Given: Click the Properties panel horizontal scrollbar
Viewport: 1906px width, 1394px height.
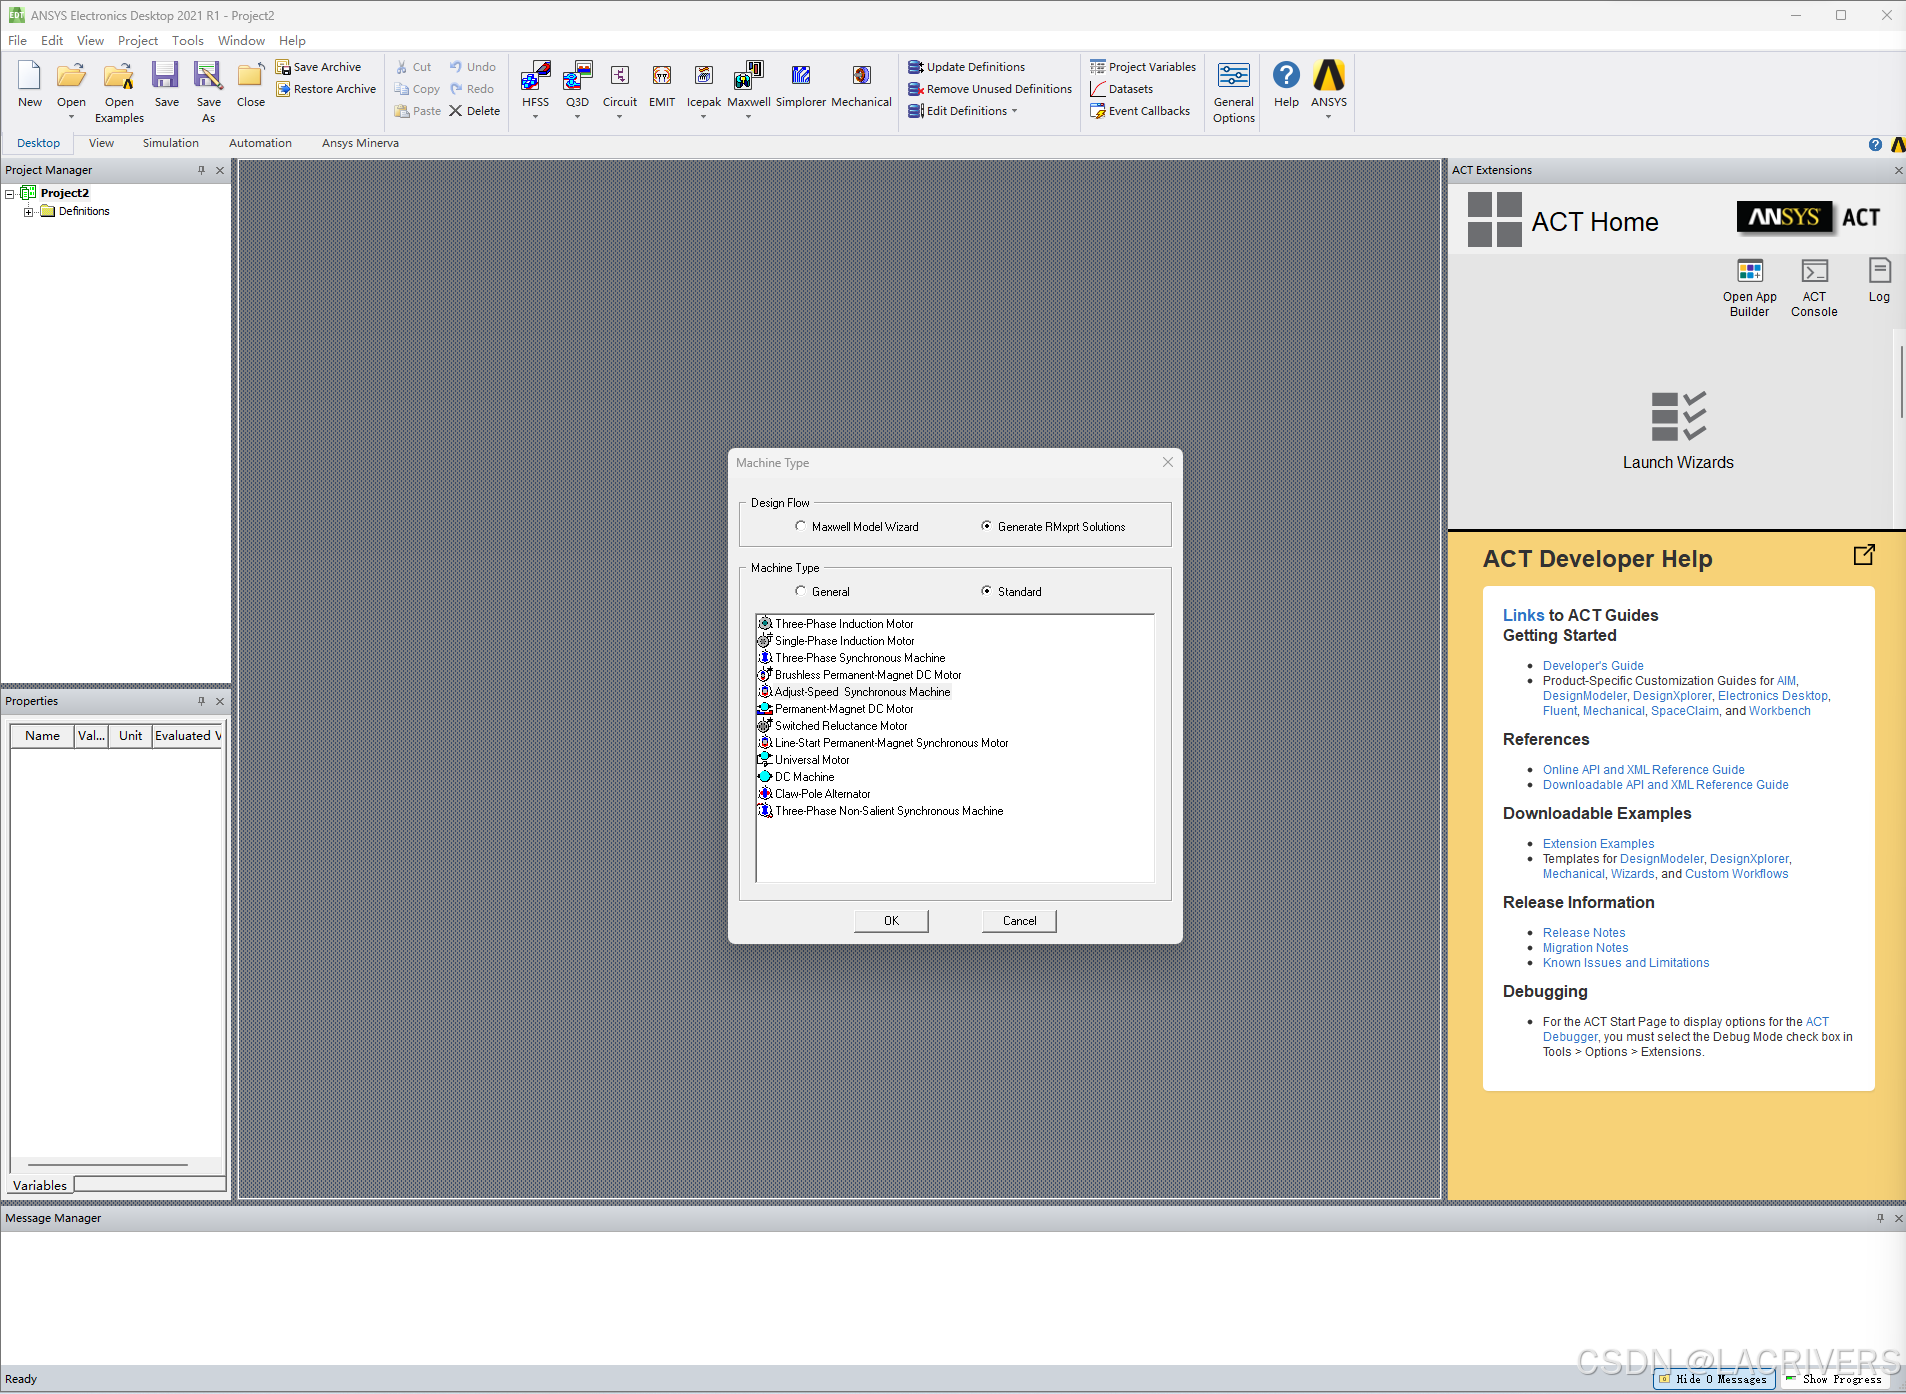Looking at the screenshot, I should 108,1165.
